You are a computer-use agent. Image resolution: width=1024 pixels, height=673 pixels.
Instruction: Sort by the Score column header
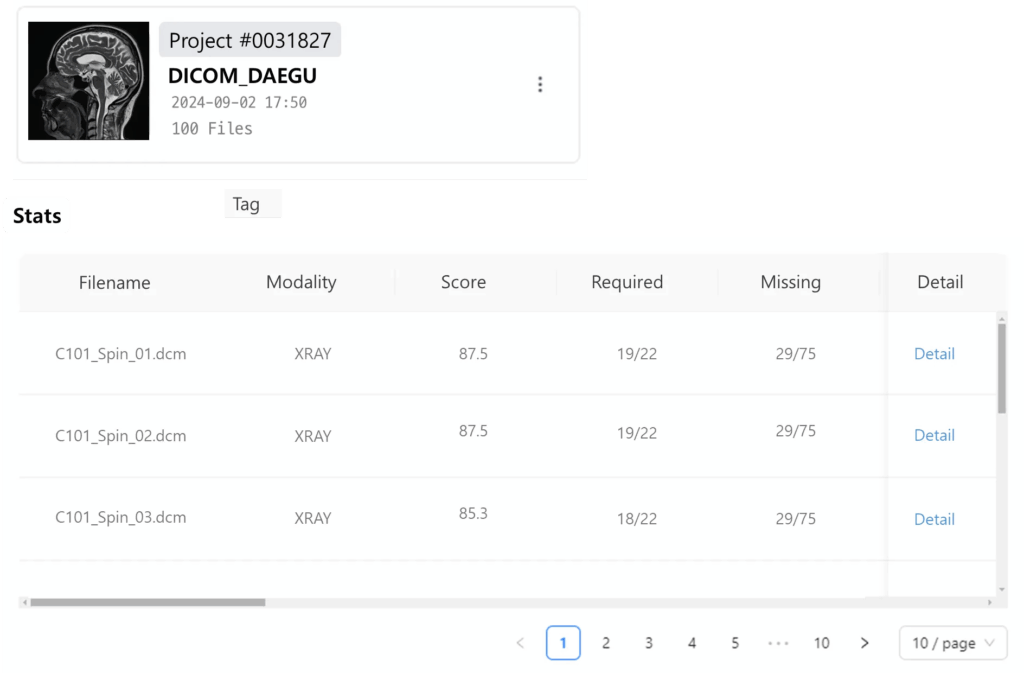click(x=463, y=282)
